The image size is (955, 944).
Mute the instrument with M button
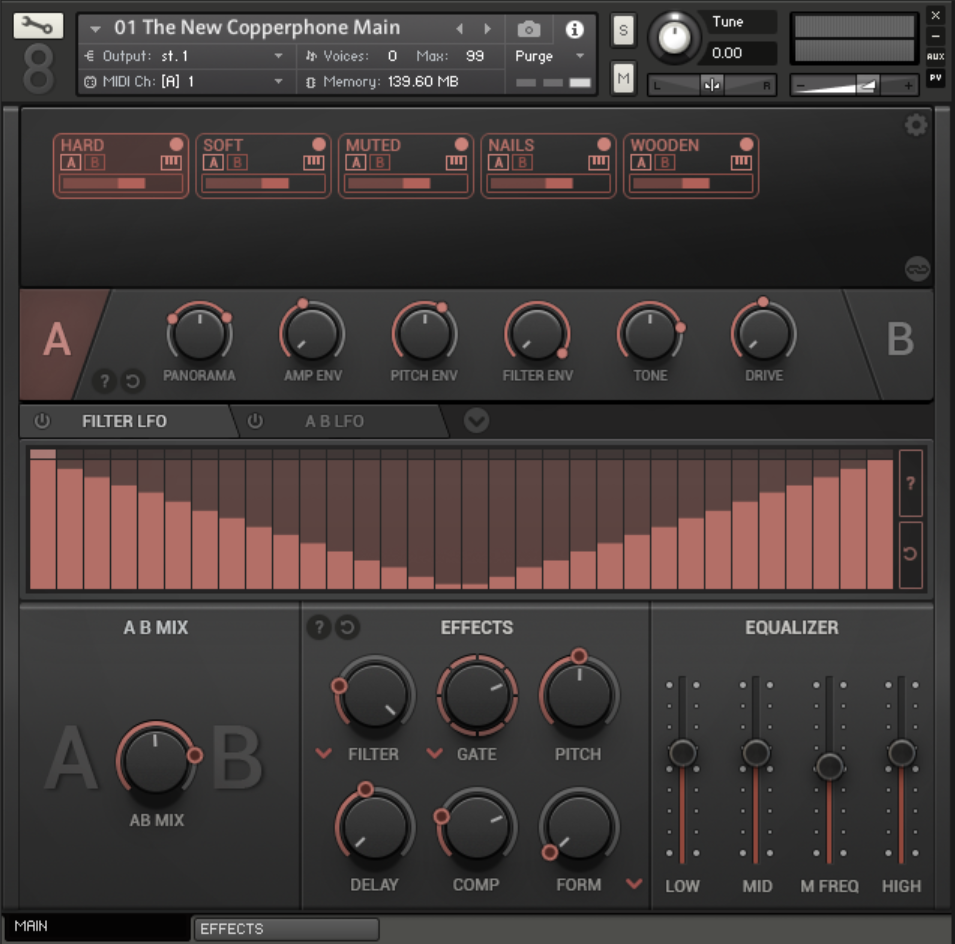point(623,78)
